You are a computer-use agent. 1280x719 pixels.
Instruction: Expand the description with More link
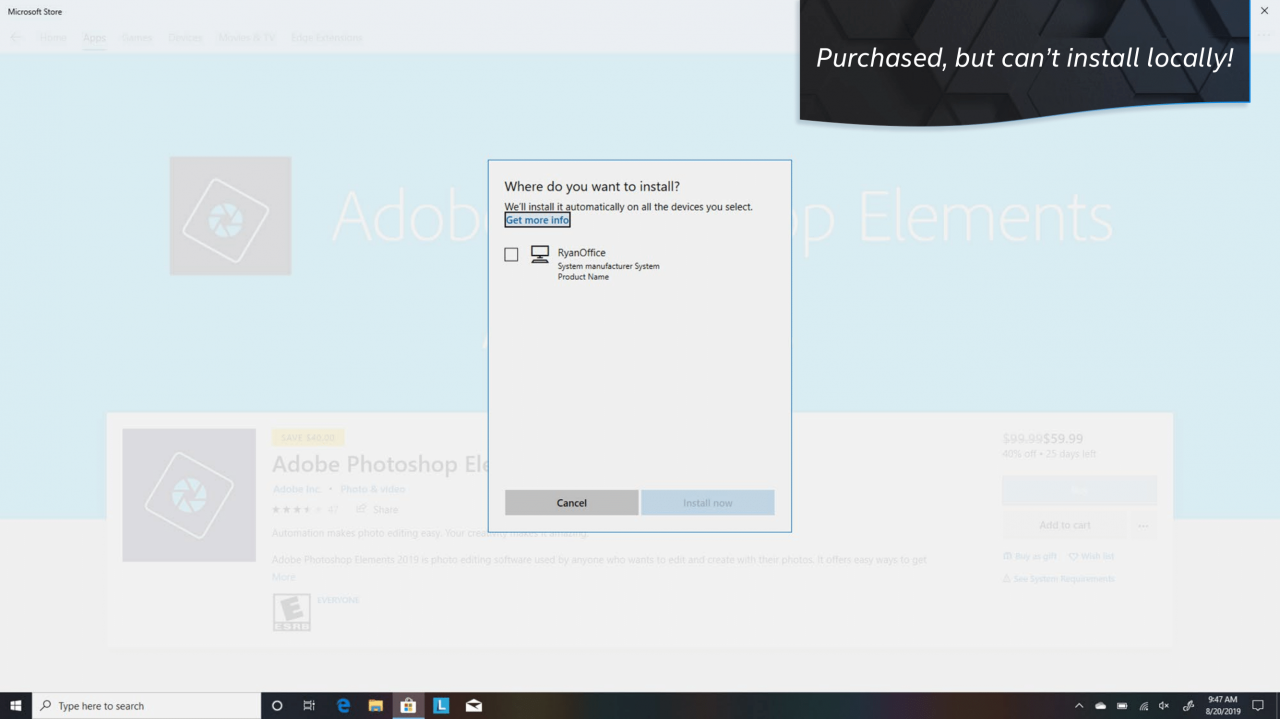coord(283,577)
